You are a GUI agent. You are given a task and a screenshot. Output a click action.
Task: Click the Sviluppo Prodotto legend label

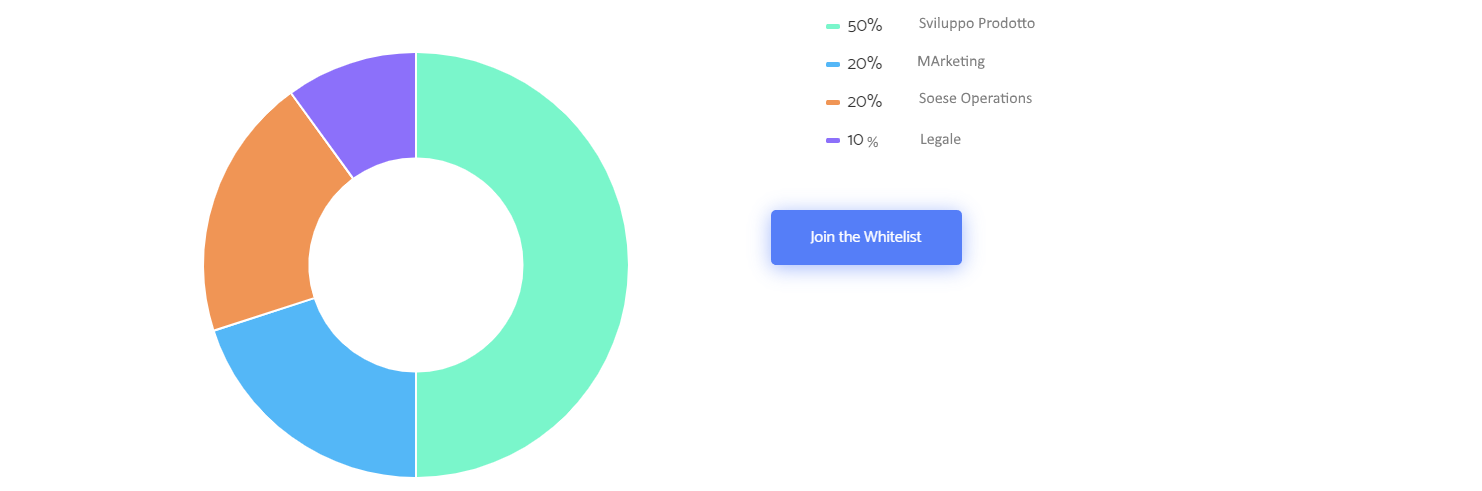977,23
